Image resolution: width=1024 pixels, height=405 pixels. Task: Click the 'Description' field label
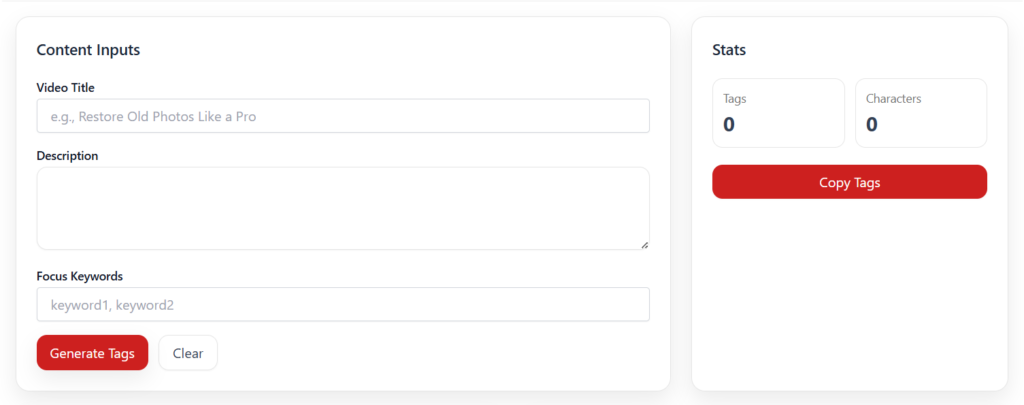(x=67, y=156)
